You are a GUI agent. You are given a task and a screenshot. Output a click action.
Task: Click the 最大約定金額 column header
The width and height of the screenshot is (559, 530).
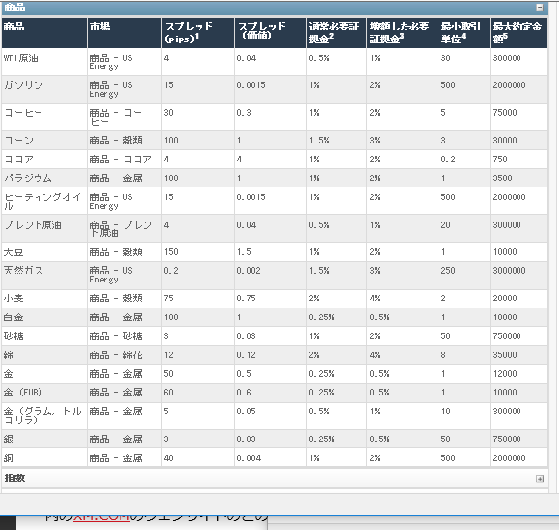click(x=519, y=33)
